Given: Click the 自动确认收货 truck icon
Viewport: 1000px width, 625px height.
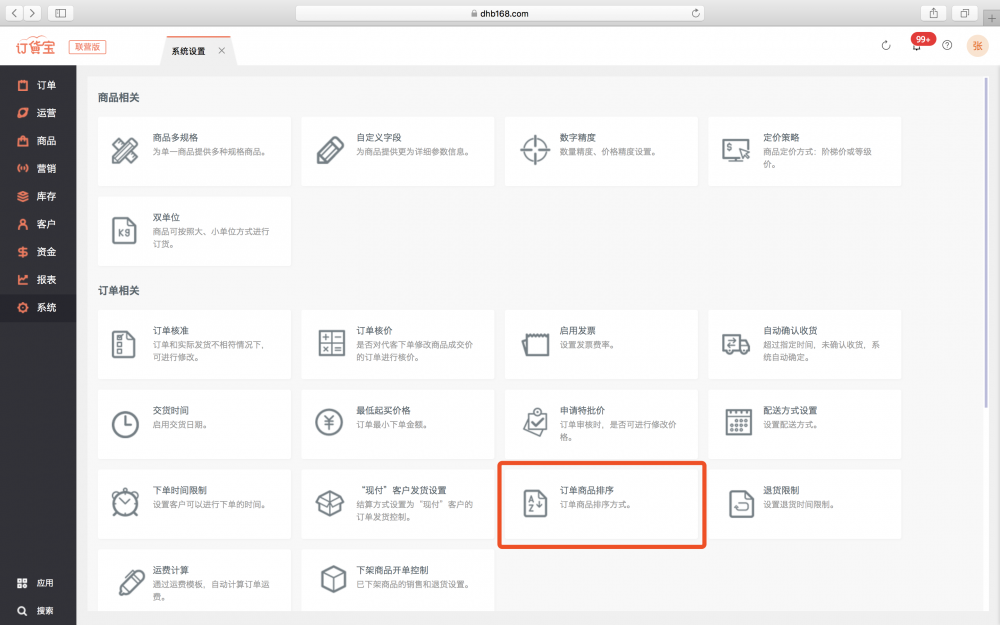Looking at the screenshot, I should (737, 343).
